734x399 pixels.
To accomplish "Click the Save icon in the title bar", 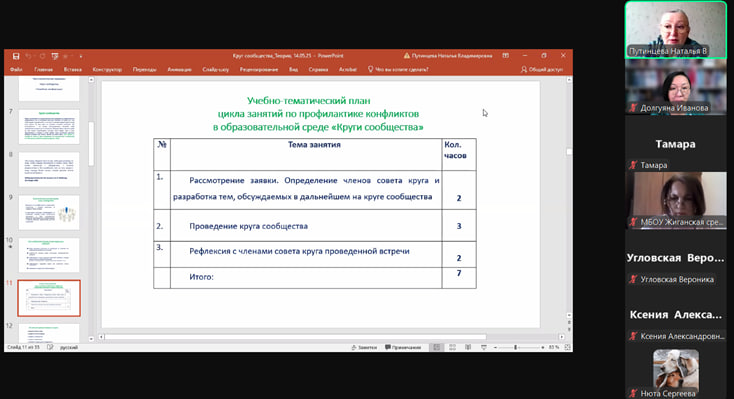I will [x=16, y=56].
